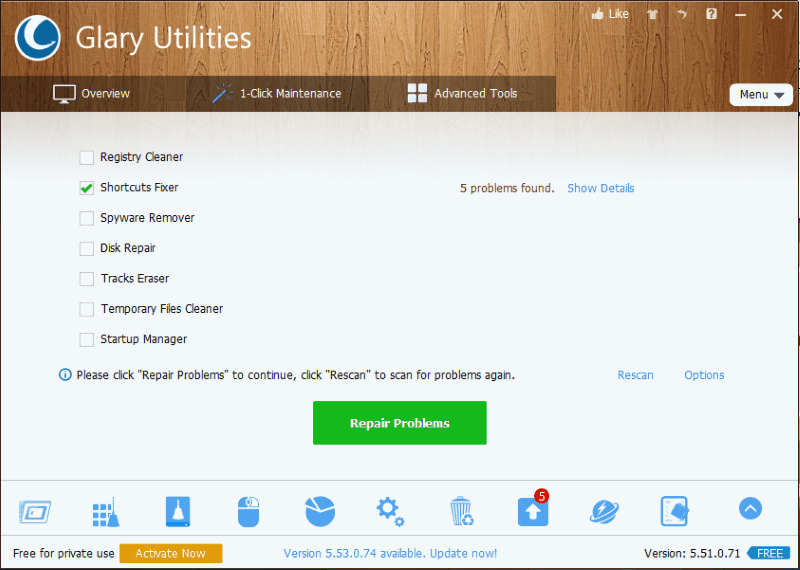Viewport: 800px width, 570px height.
Task: Open the Disk Cleaner broom drive icon
Action: pos(178,511)
